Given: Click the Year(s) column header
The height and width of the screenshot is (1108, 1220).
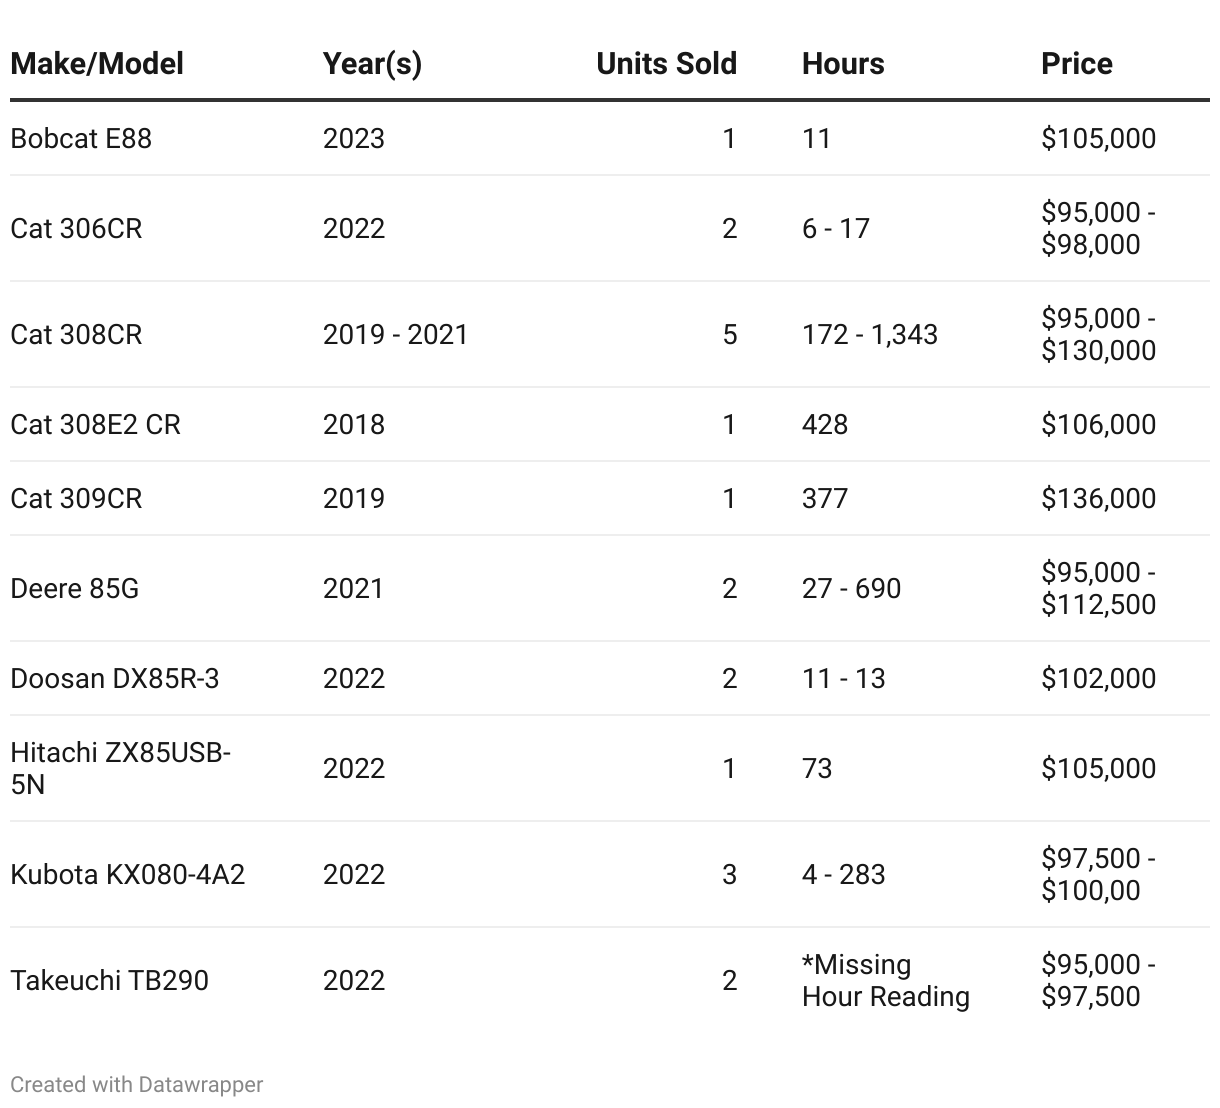Looking at the screenshot, I should point(372,64).
